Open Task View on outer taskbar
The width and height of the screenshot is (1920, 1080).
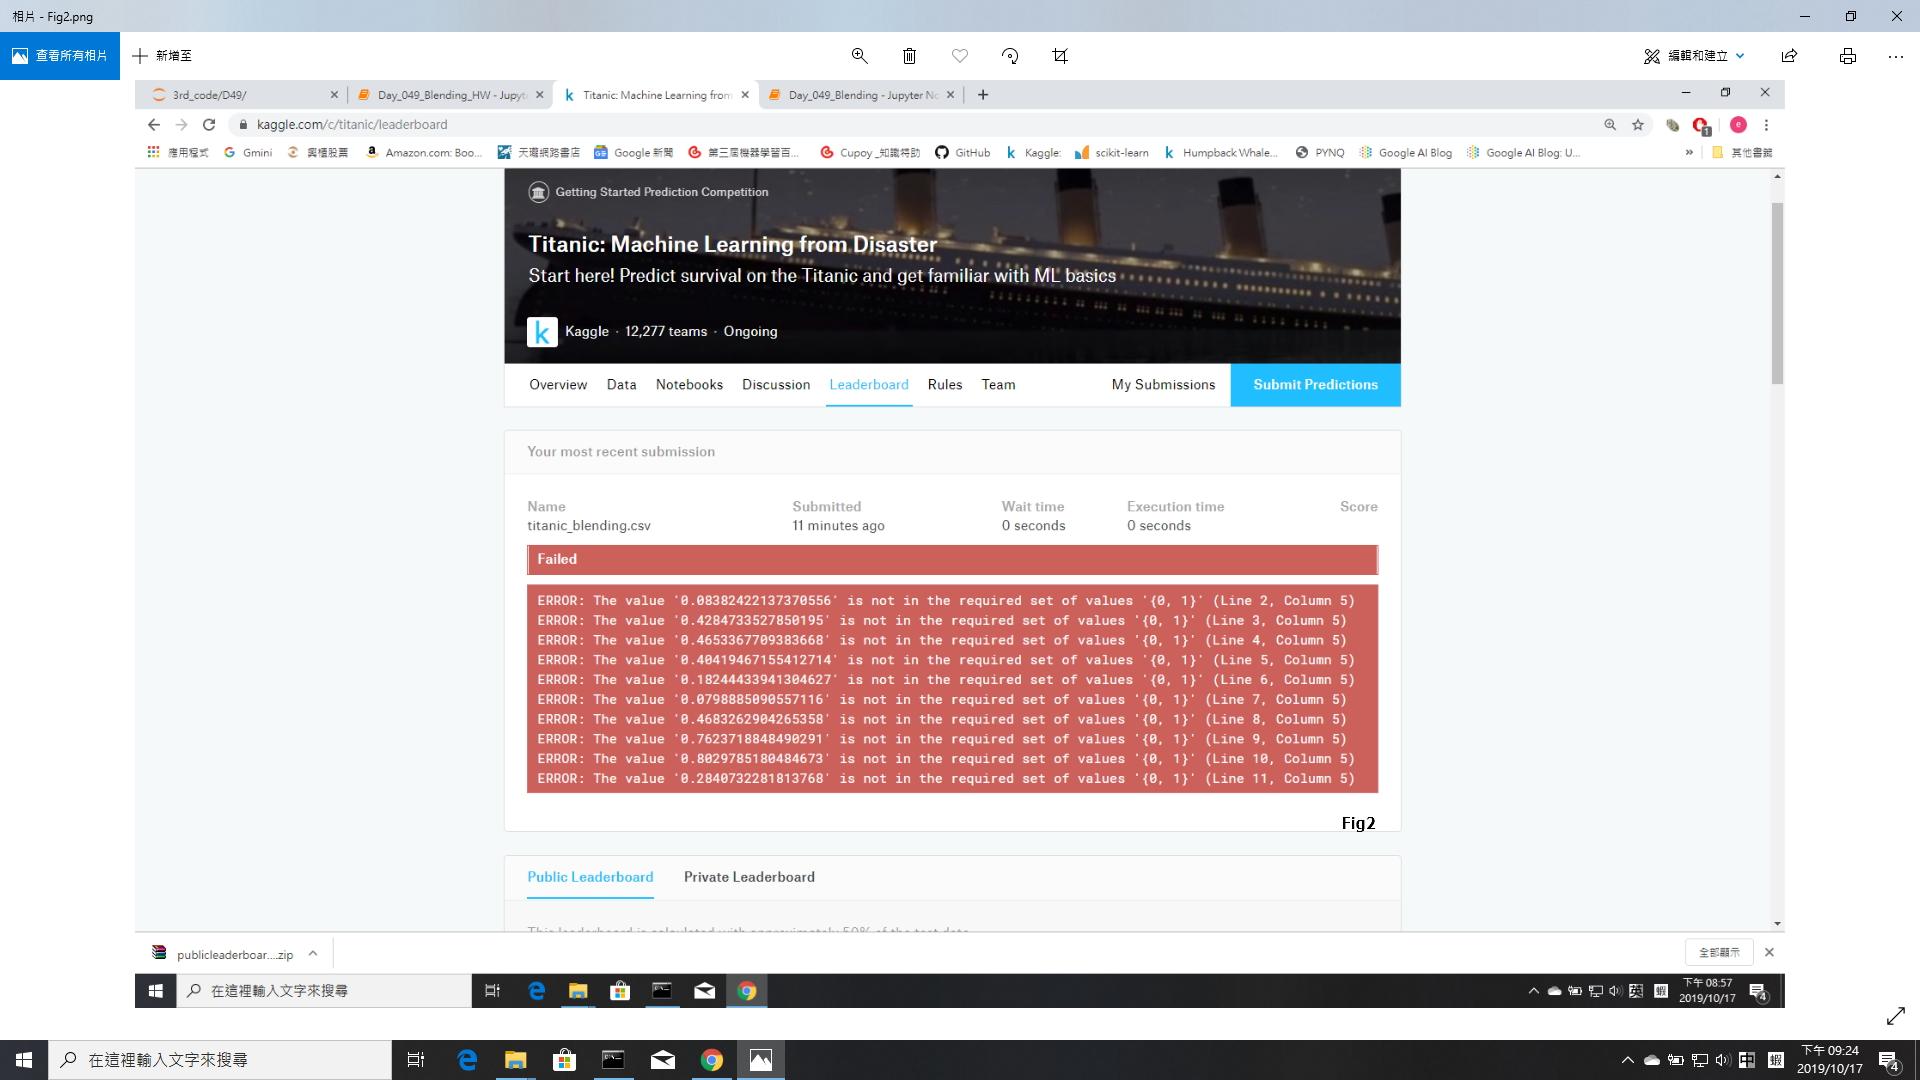[416, 1060]
